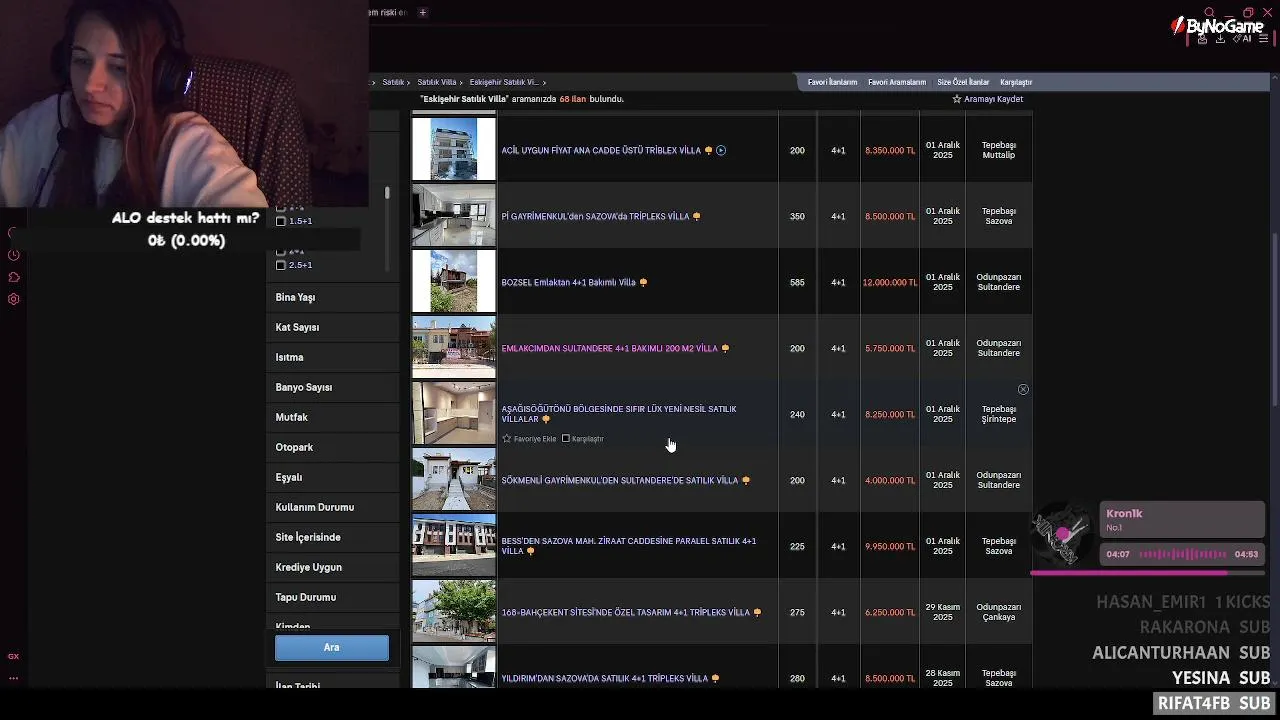Expand the Banyo Sayısı filter
The image size is (1280, 720).
[x=333, y=387]
